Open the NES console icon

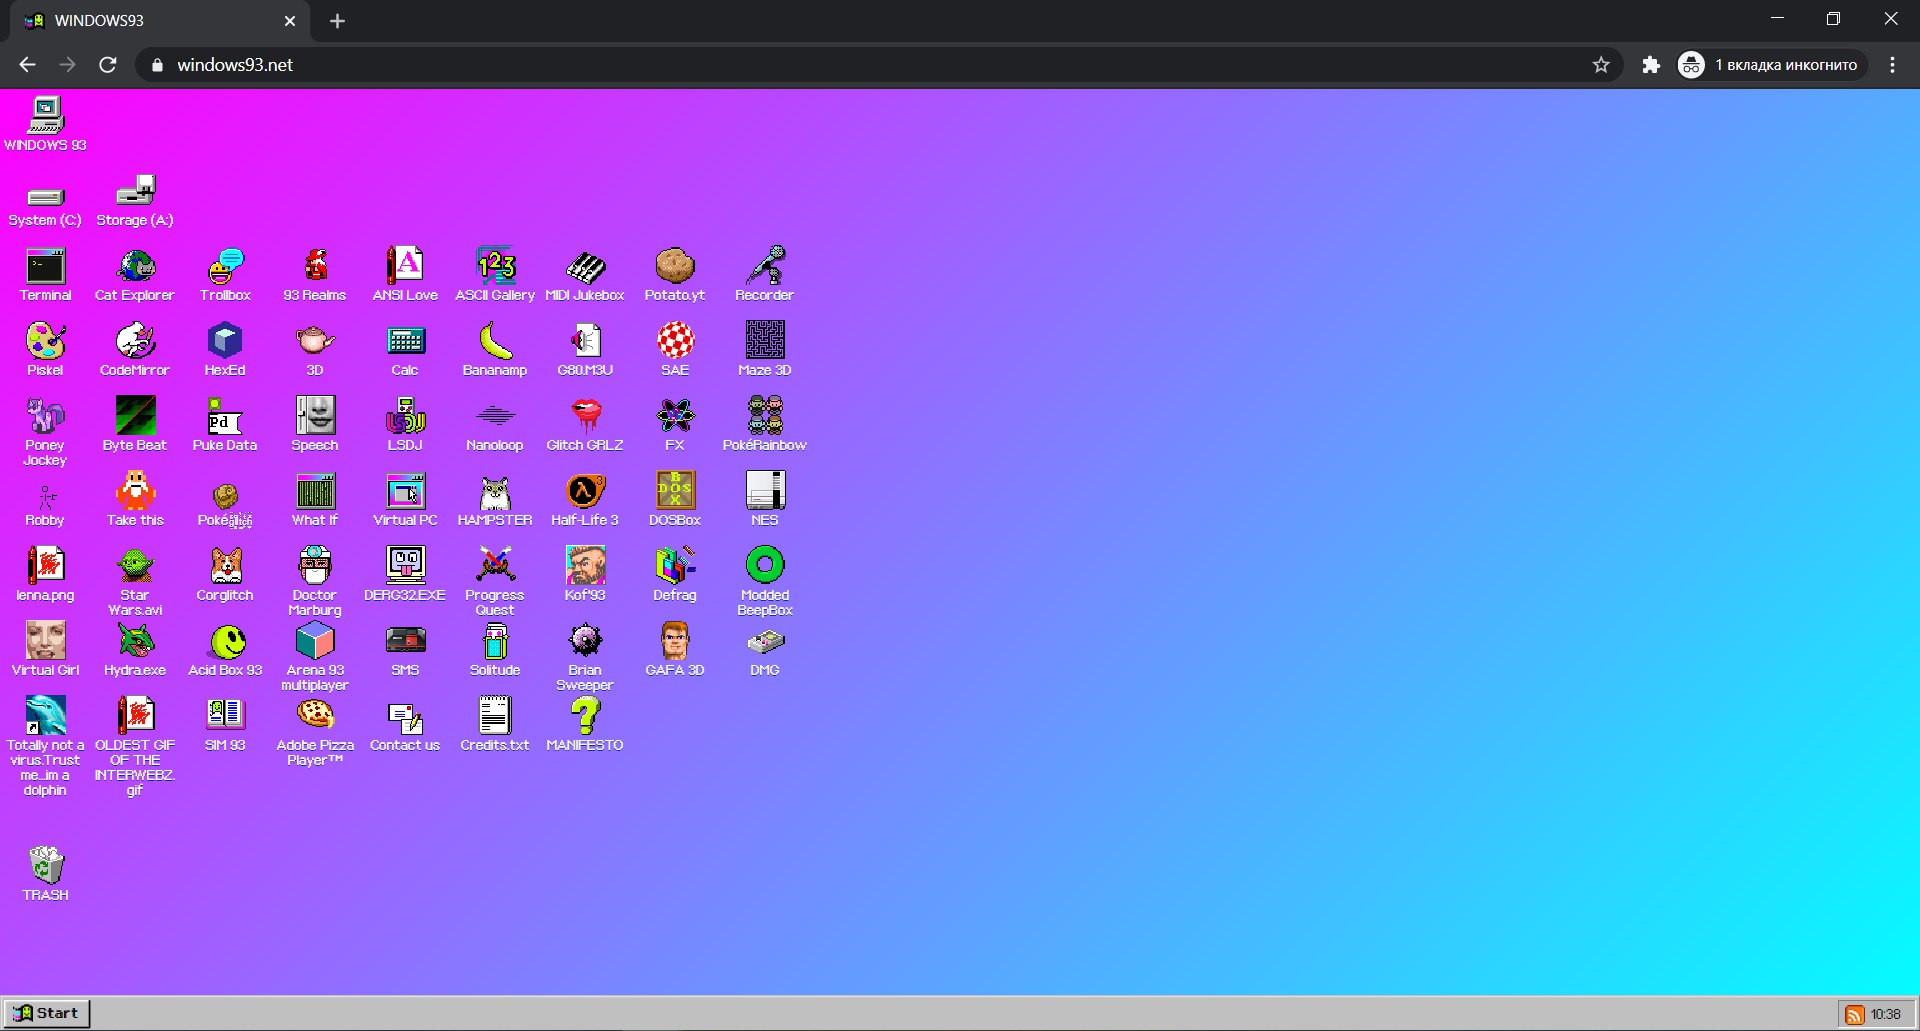coord(765,499)
